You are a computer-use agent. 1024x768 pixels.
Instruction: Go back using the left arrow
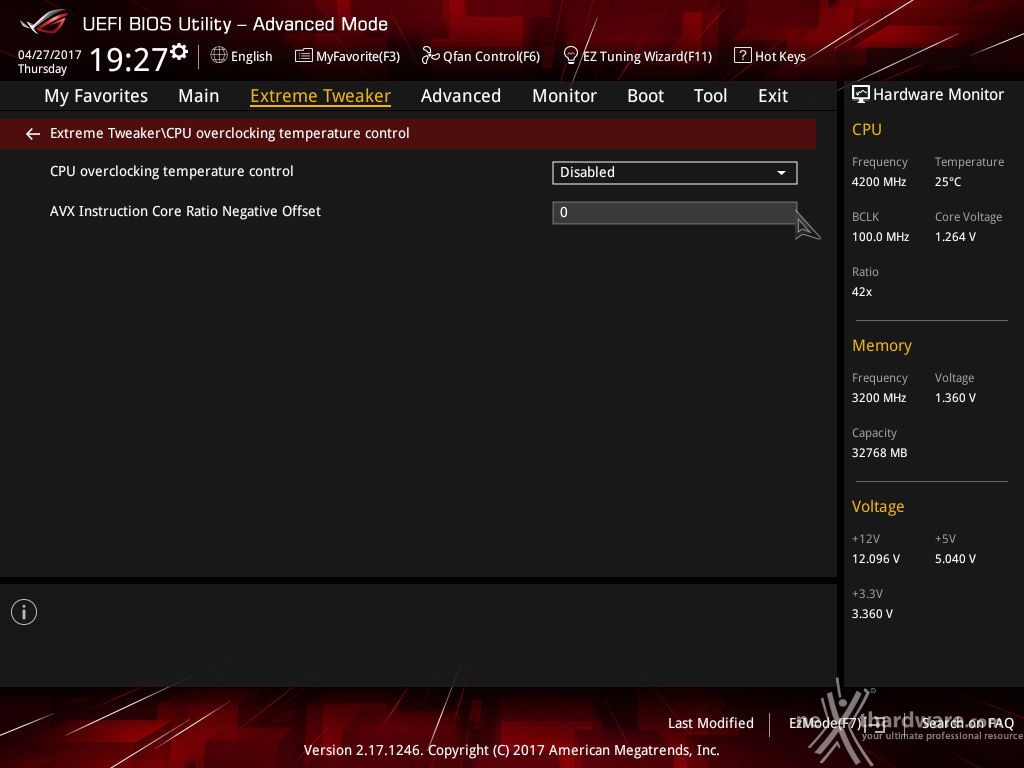pyautogui.click(x=33, y=134)
